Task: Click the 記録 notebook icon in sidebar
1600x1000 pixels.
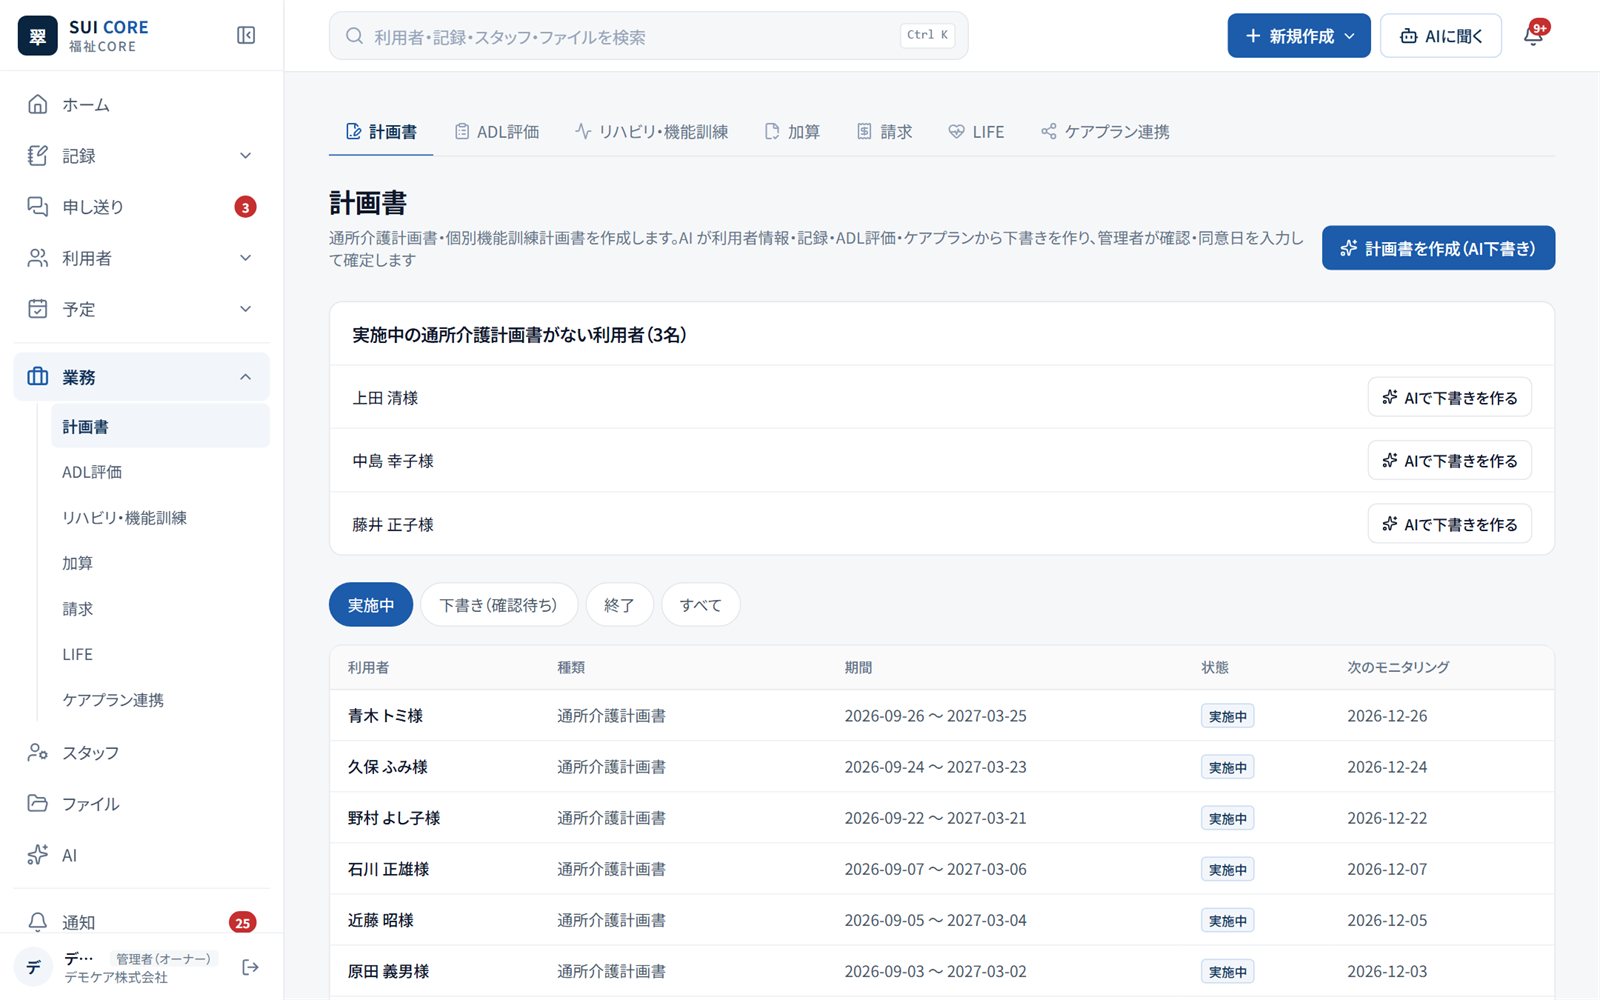Action: pyautogui.click(x=38, y=155)
